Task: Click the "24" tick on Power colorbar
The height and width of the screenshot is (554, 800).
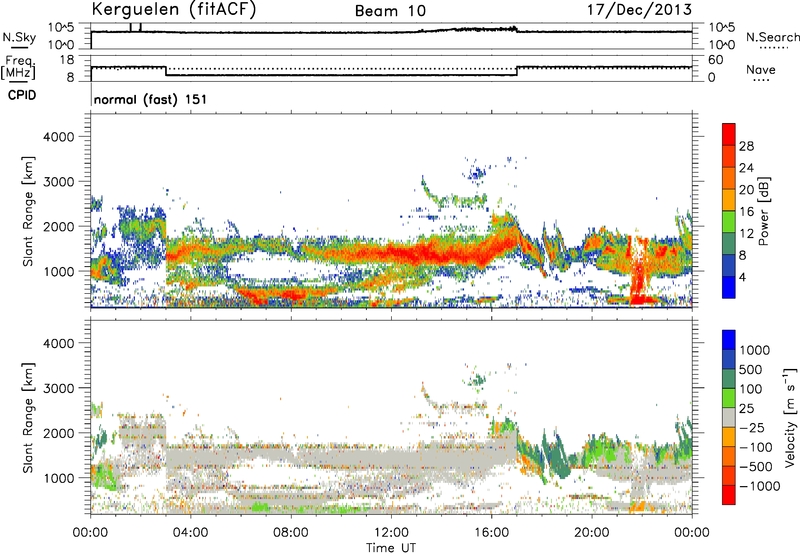Action: pyautogui.click(x=746, y=168)
